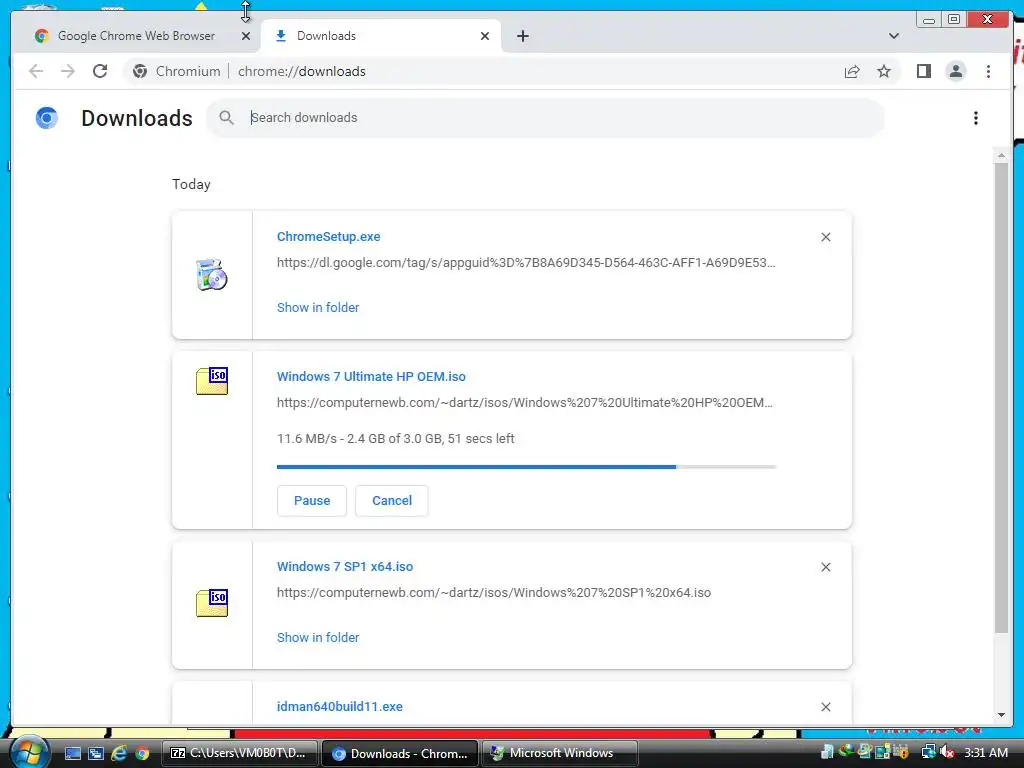
Task: Launch Chrome from quick launch
Action: (142, 754)
